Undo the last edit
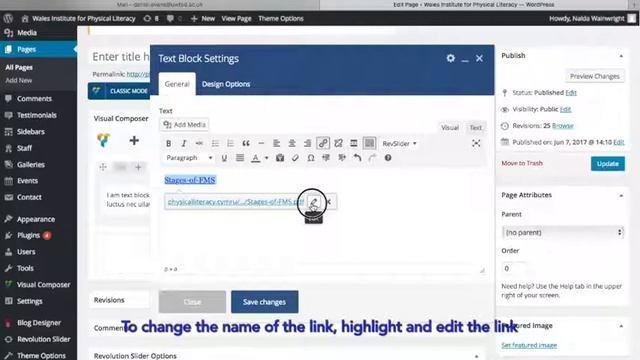The image size is (640, 360). [x=357, y=158]
